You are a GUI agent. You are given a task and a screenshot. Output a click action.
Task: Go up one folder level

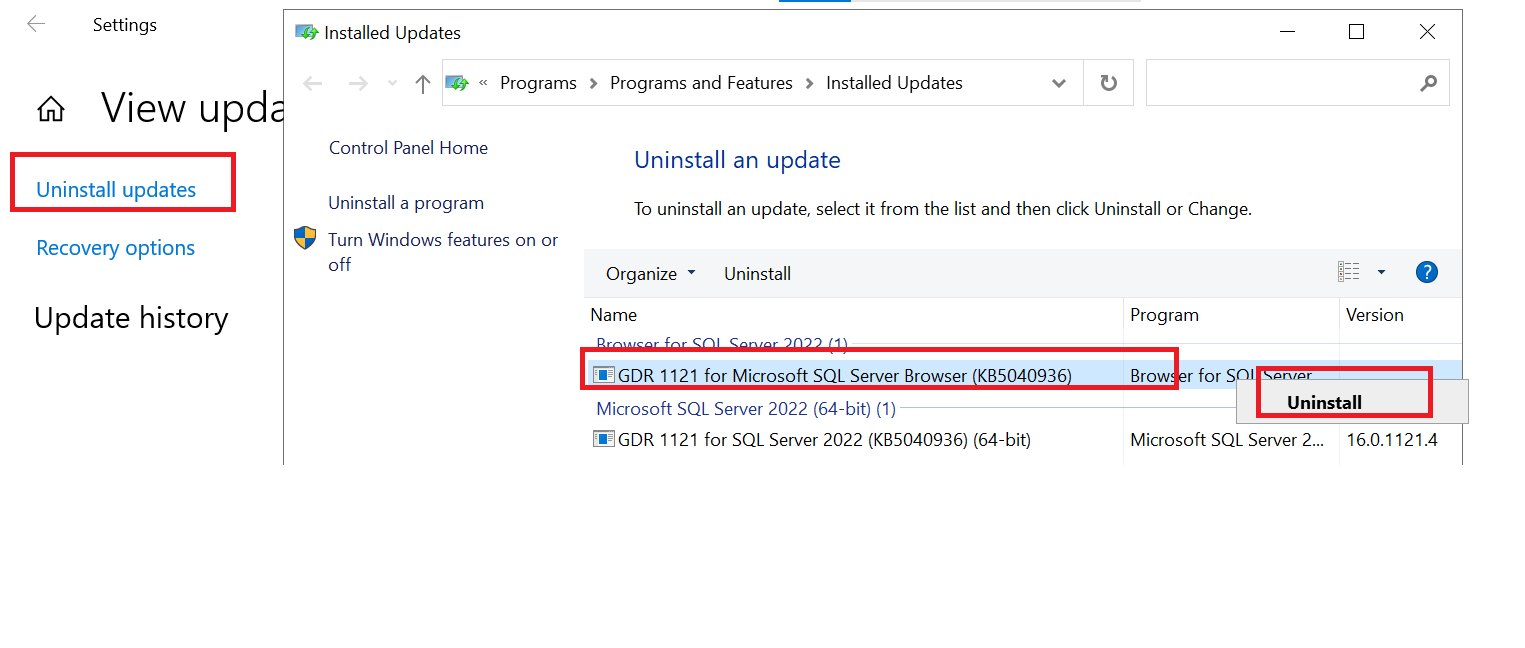pyautogui.click(x=422, y=84)
